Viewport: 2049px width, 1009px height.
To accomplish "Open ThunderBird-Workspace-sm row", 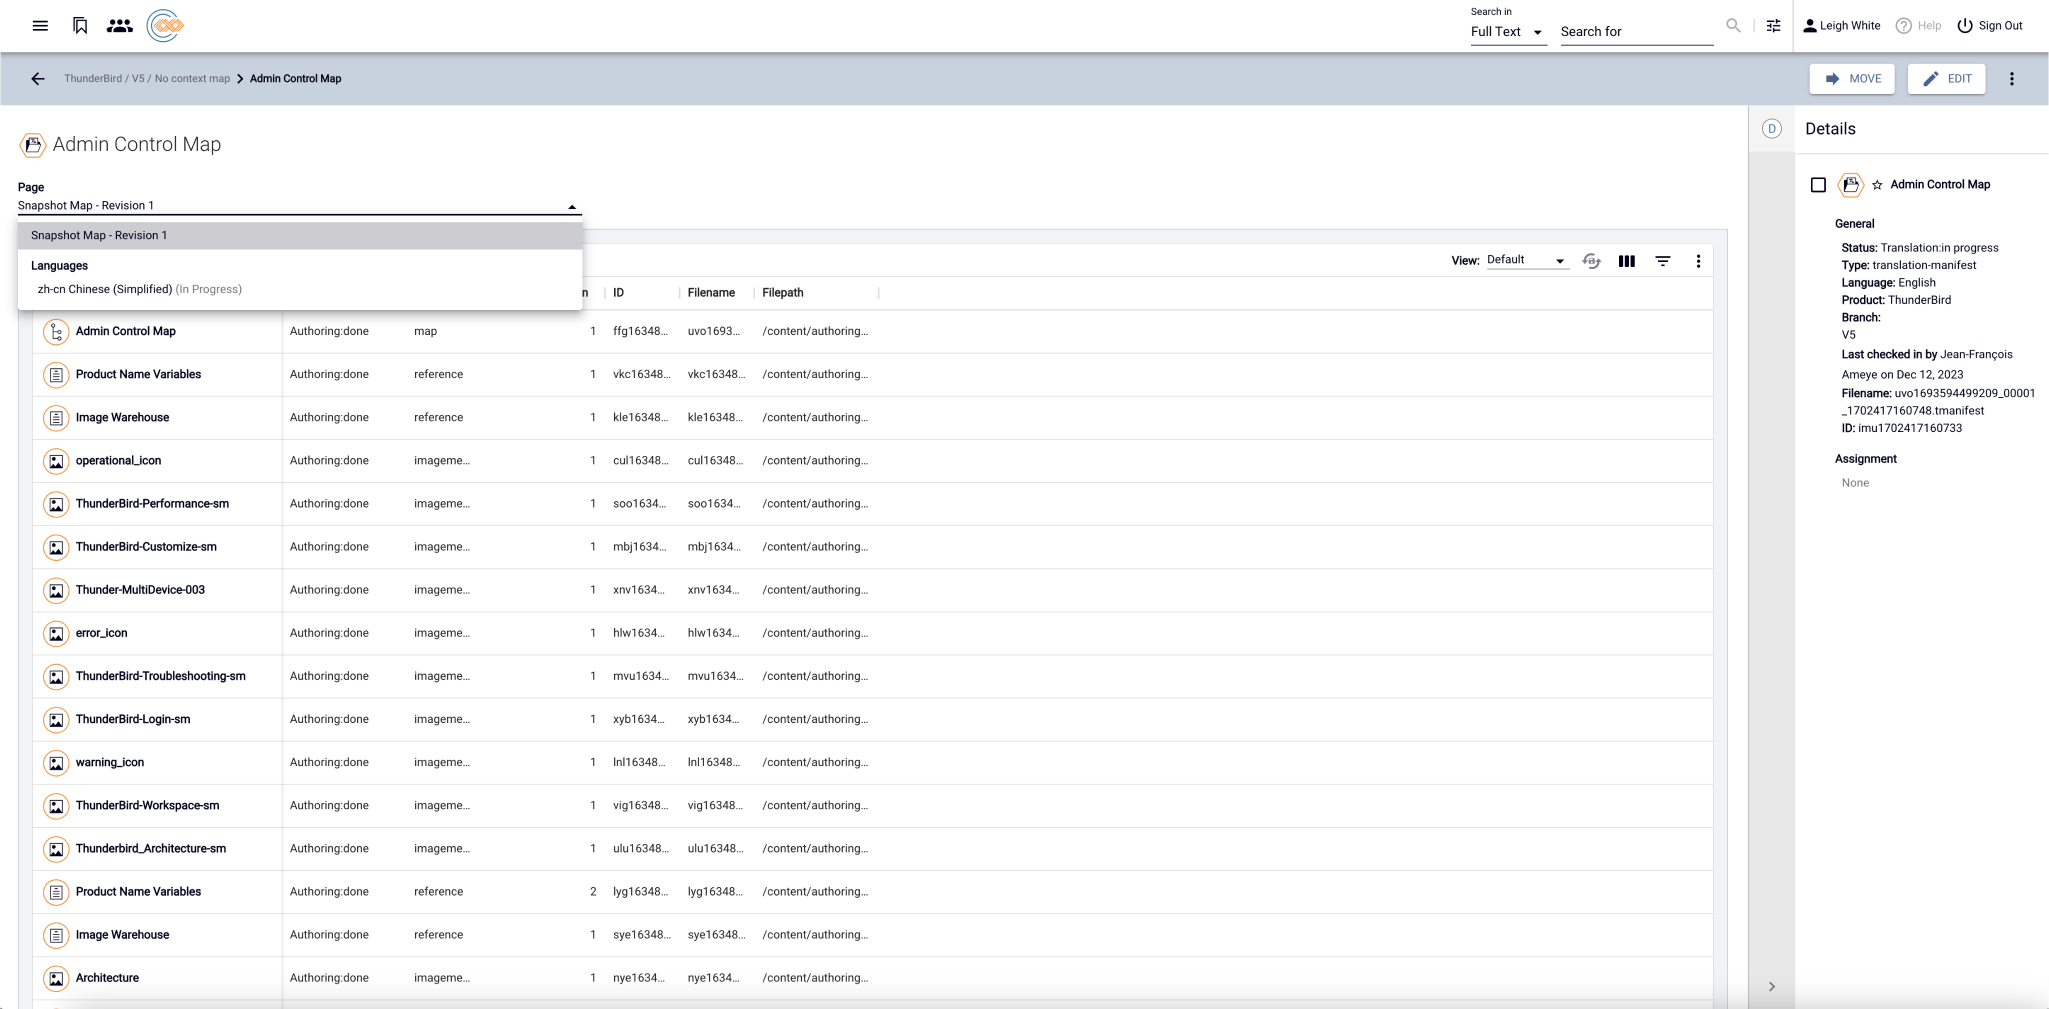I will tap(147, 806).
